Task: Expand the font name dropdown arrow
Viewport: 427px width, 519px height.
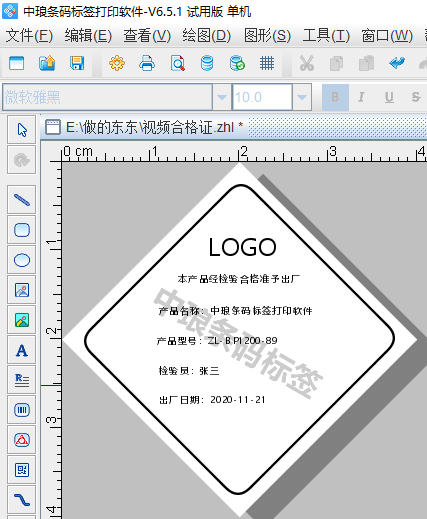Action: click(x=222, y=97)
